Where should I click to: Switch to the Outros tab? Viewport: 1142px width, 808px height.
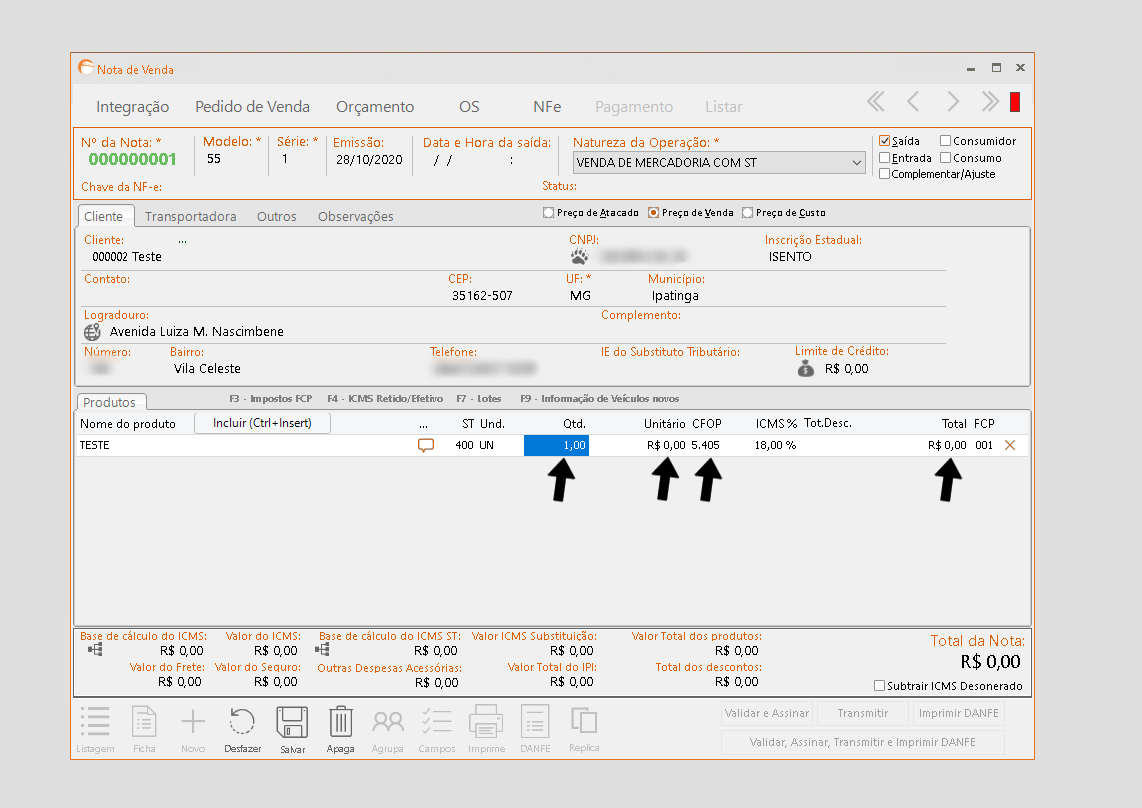click(x=277, y=216)
